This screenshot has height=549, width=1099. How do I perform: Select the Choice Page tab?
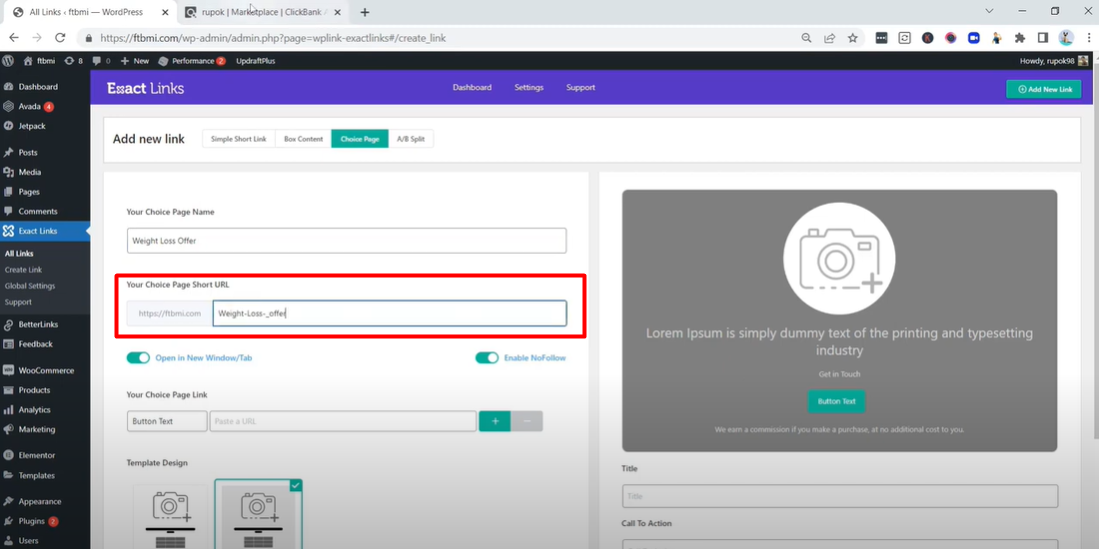pyautogui.click(x=360, y=139)
